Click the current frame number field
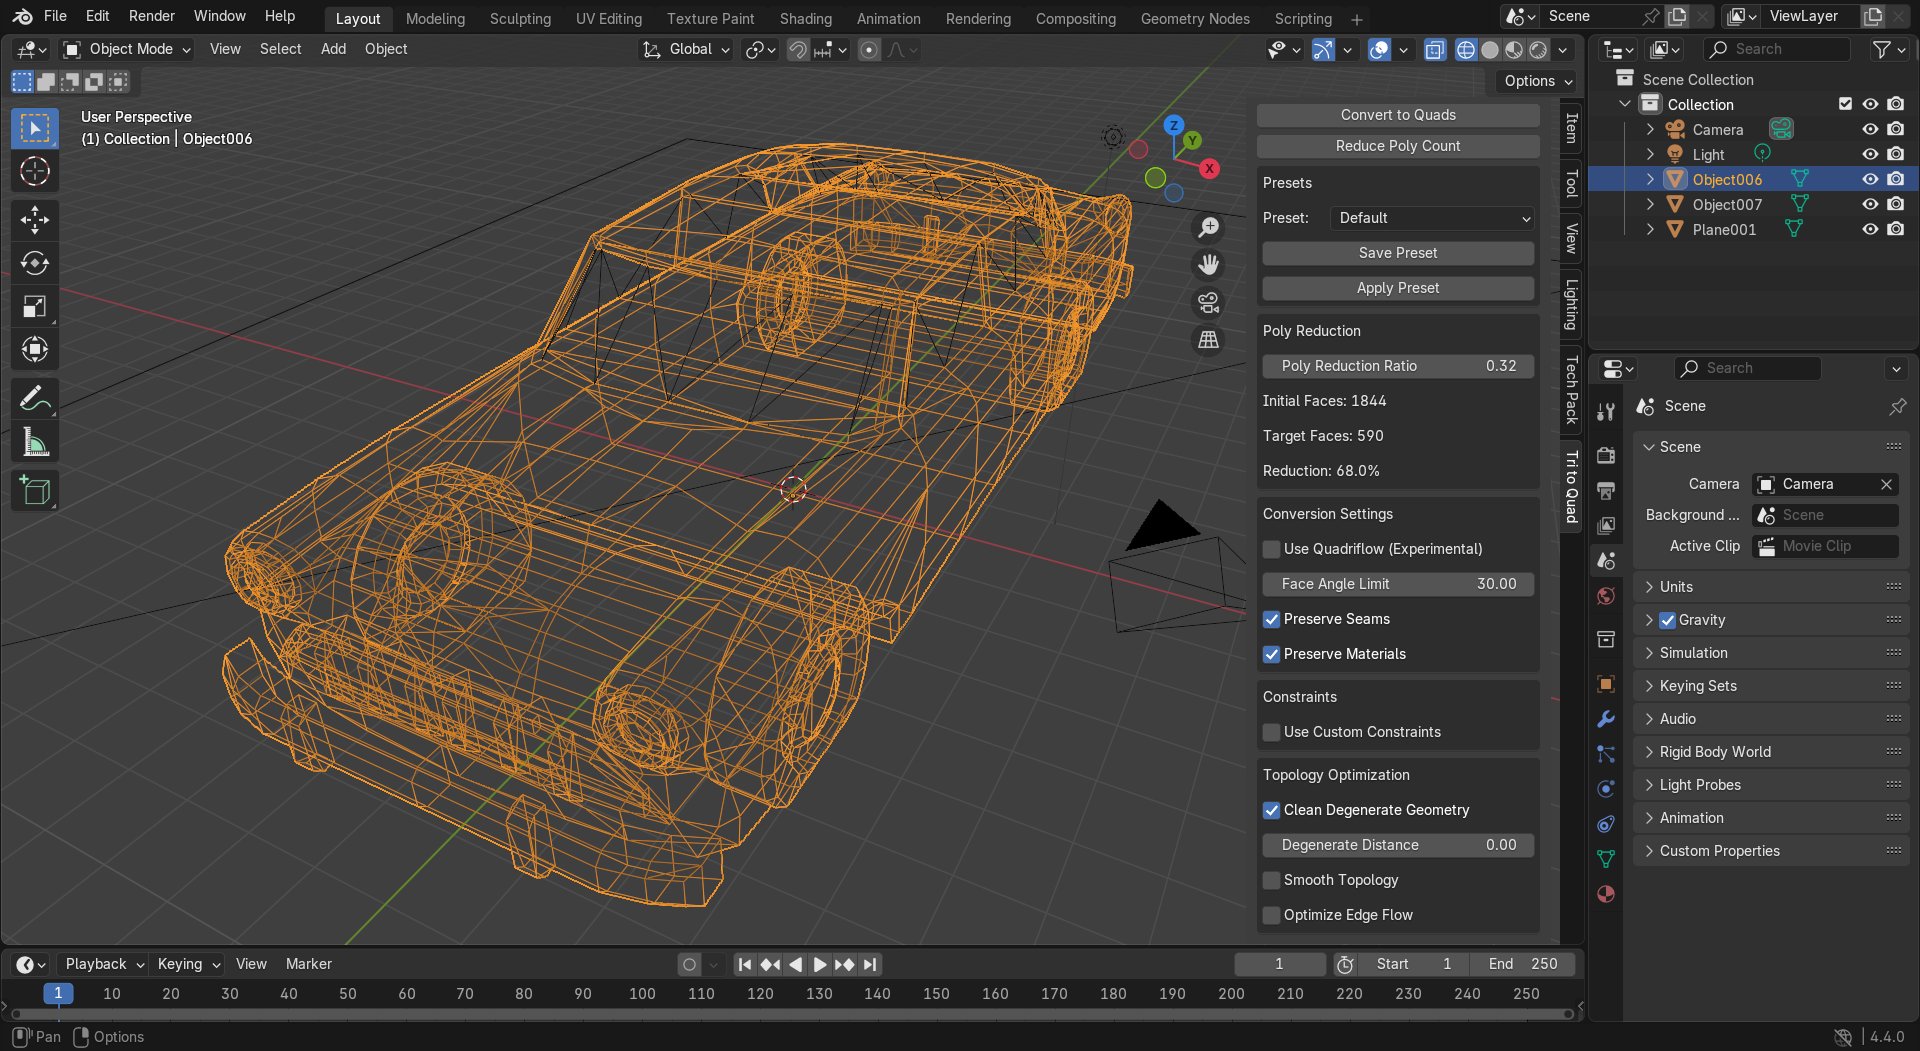Viewport: 1920px width, 1051px height. click(1279, 963)
